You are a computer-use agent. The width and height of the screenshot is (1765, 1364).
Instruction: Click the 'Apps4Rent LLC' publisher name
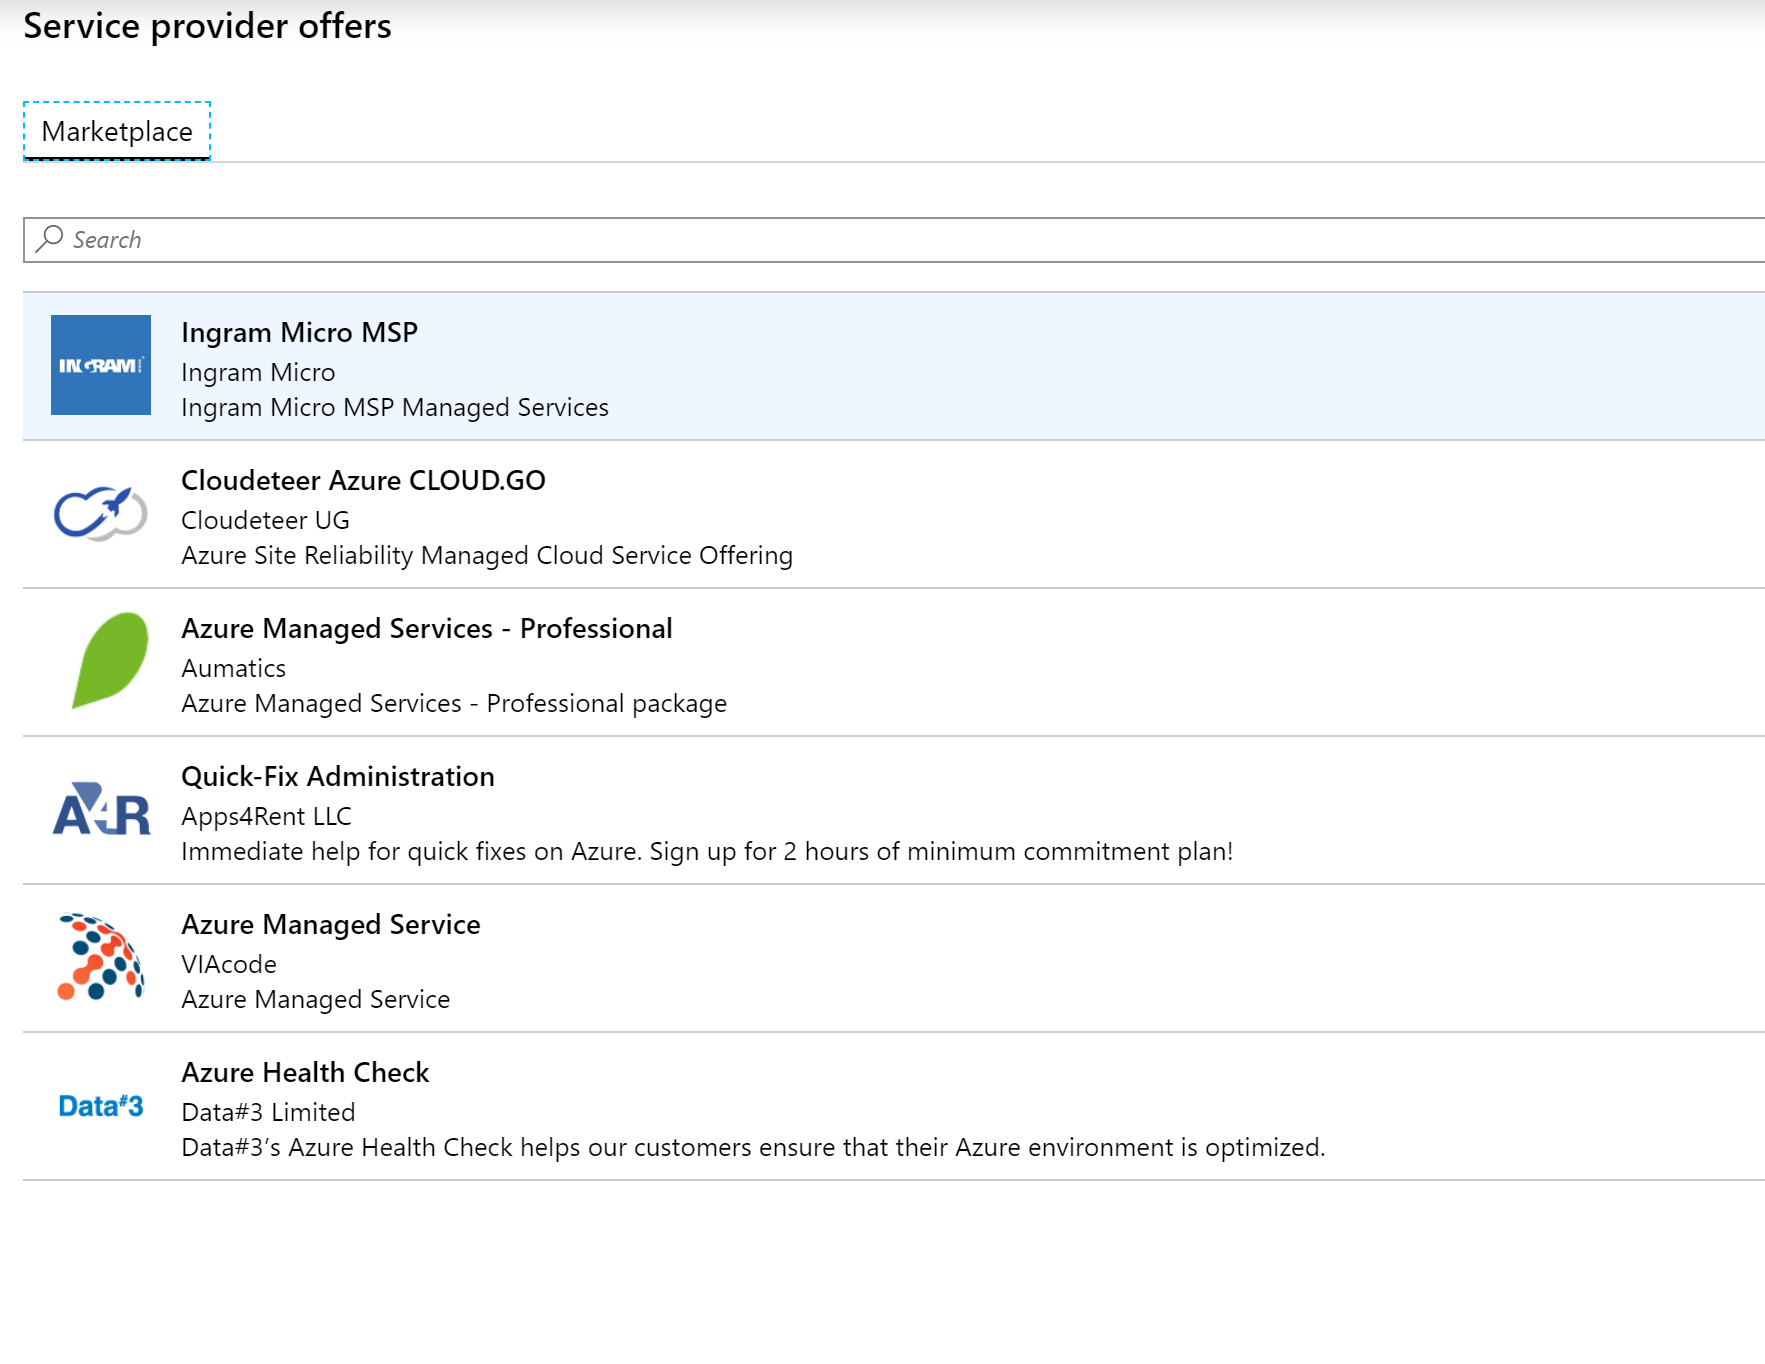click(x=266, y=816)
